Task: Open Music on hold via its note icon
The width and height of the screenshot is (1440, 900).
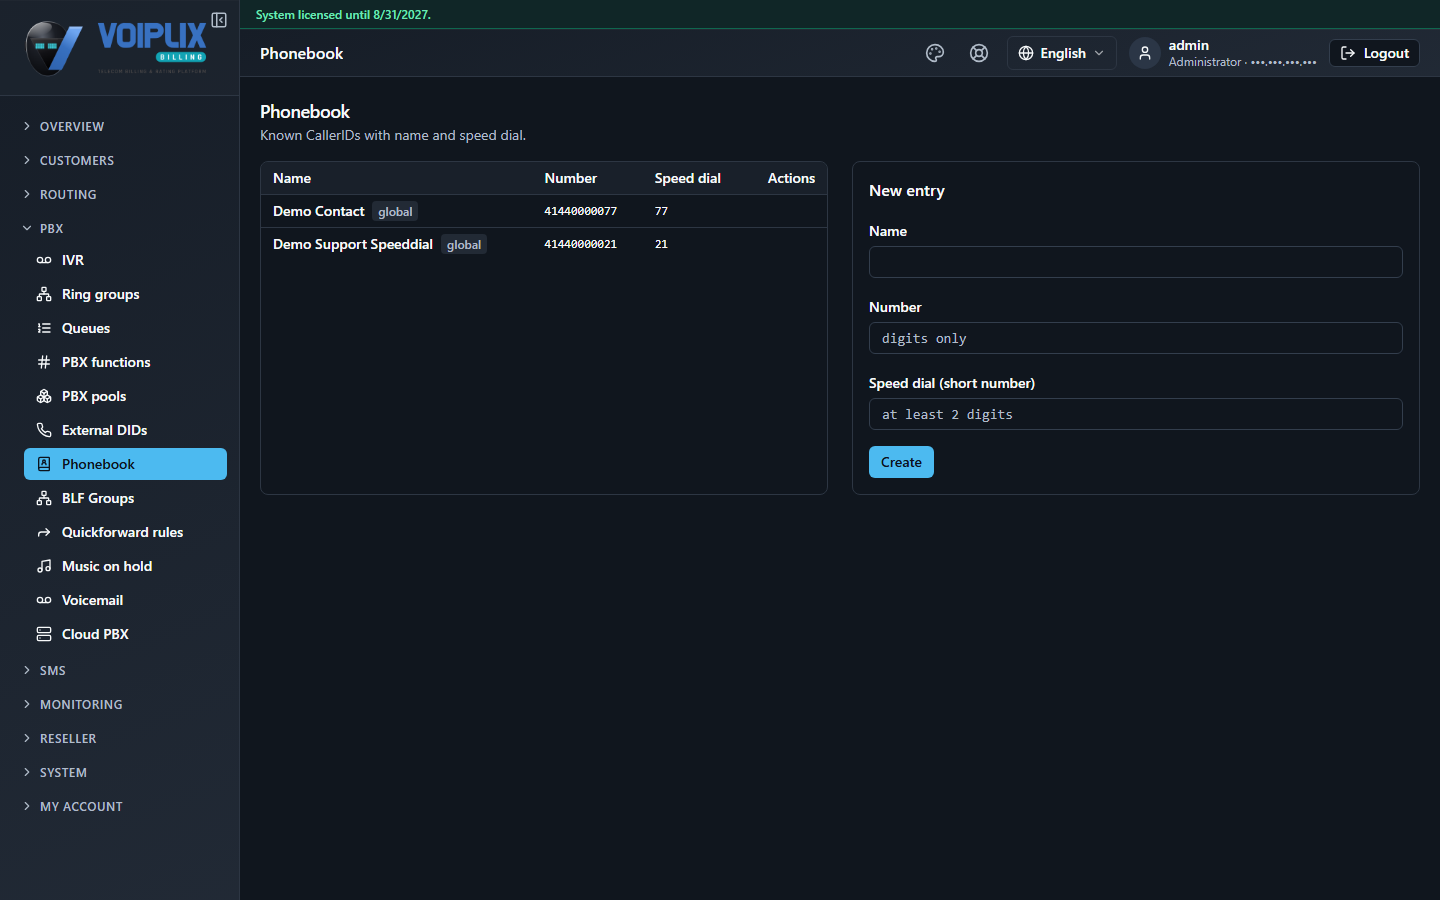Action: (x=44, y=566)
